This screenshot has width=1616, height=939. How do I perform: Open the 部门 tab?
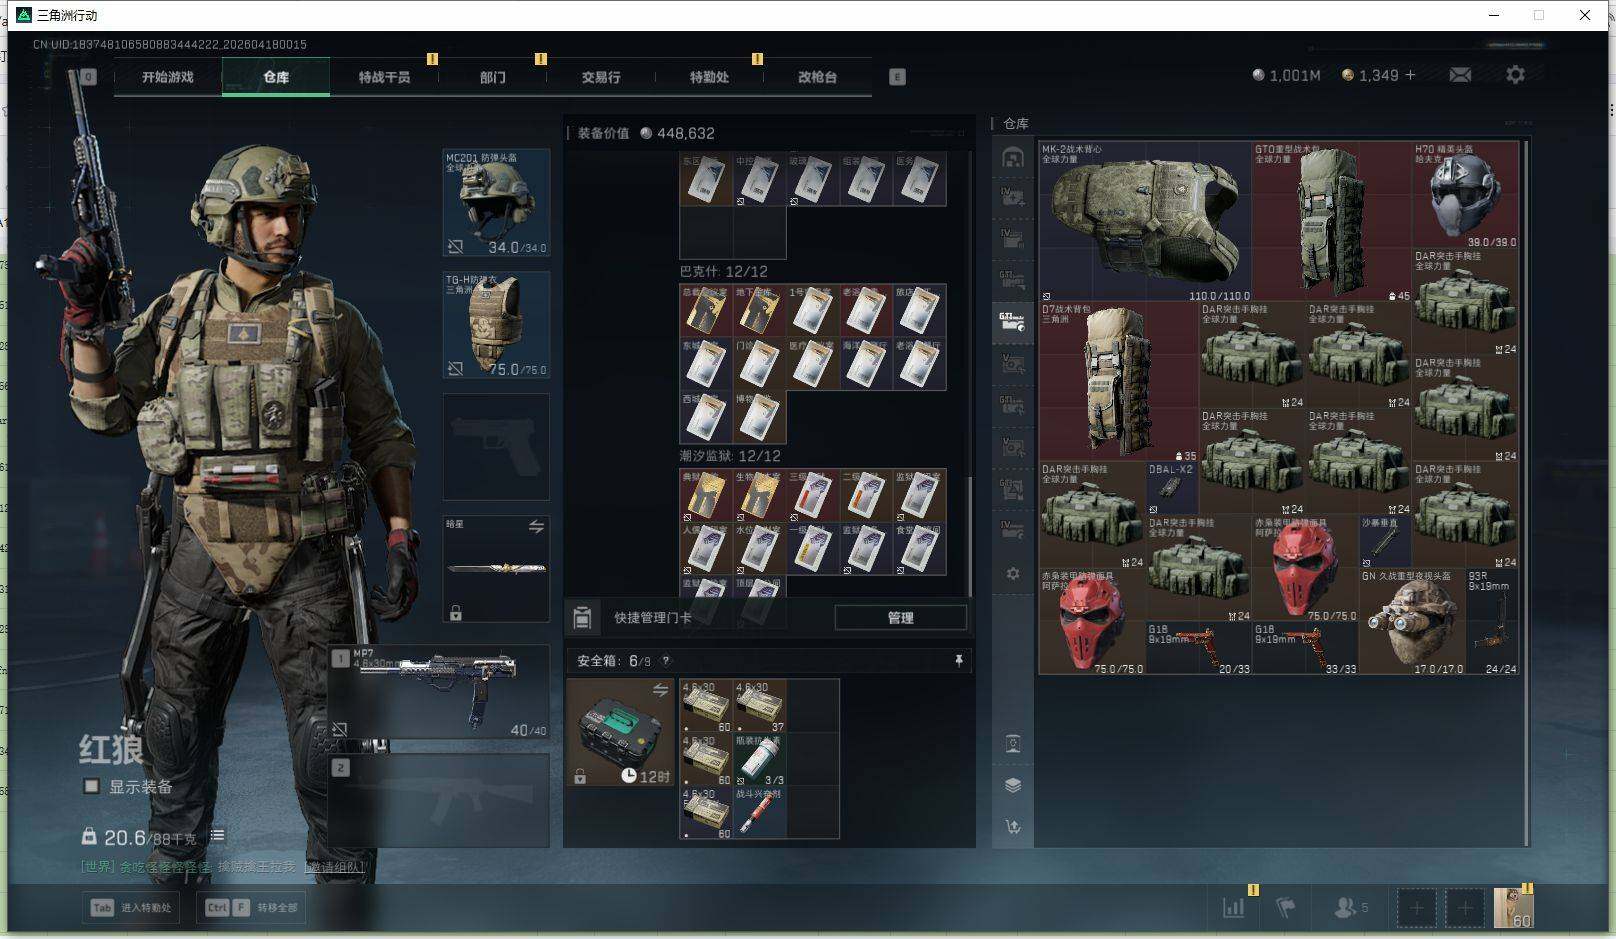pos(492,77)
